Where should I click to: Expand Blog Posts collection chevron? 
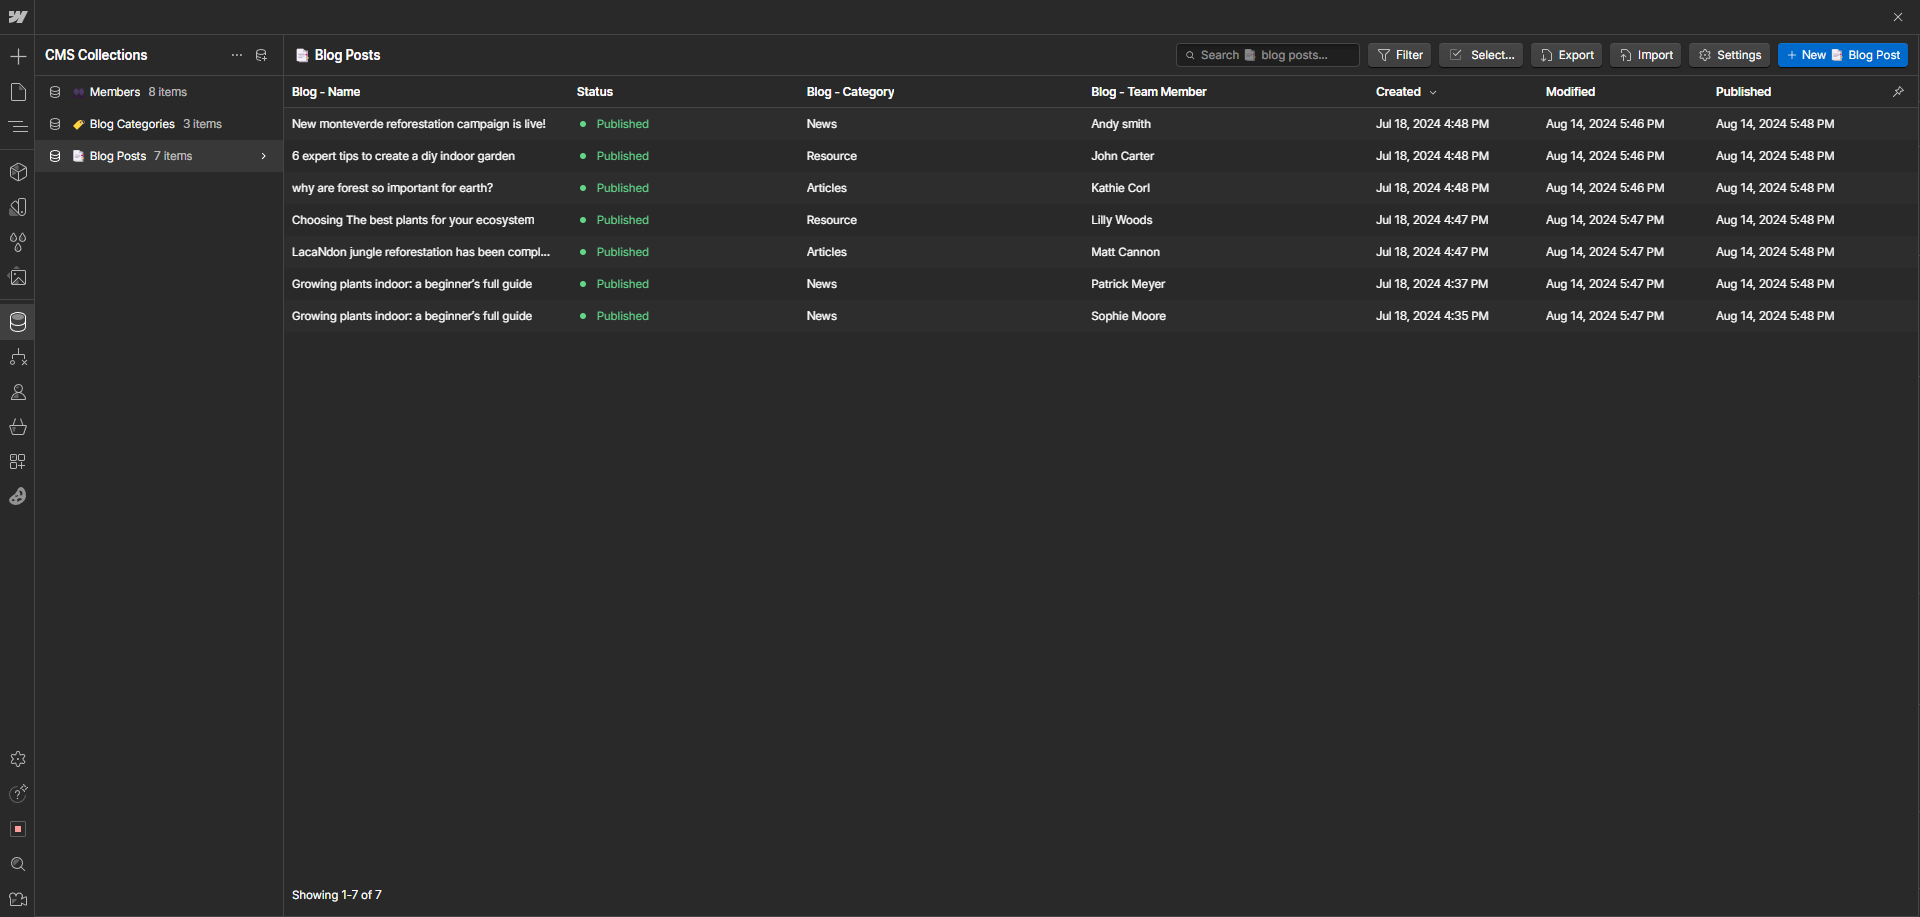pos(264,156)
